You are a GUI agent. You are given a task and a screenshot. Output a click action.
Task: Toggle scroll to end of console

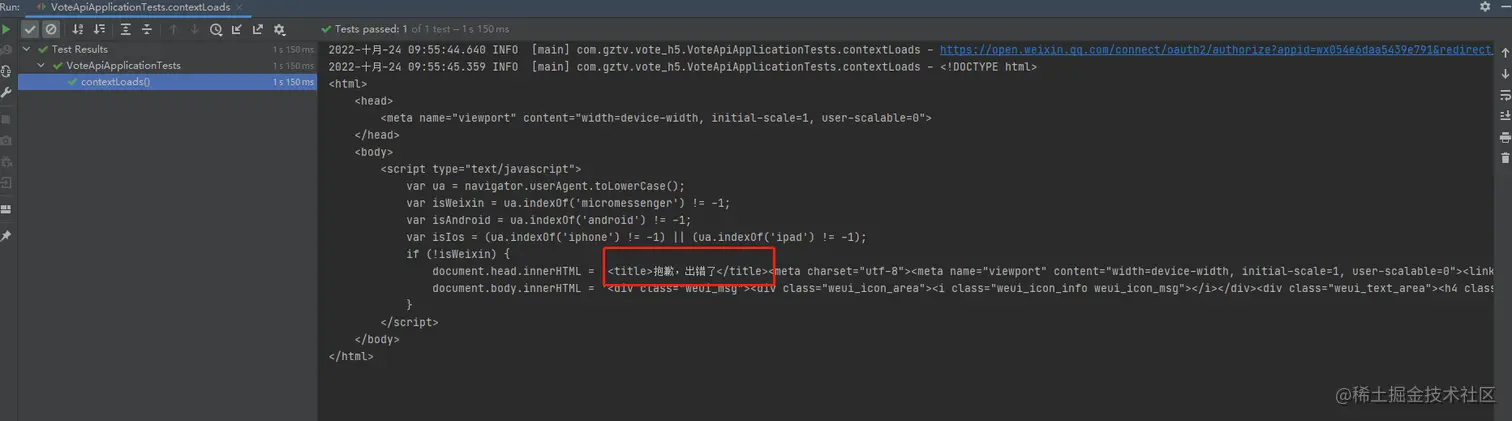[1505, 116]
